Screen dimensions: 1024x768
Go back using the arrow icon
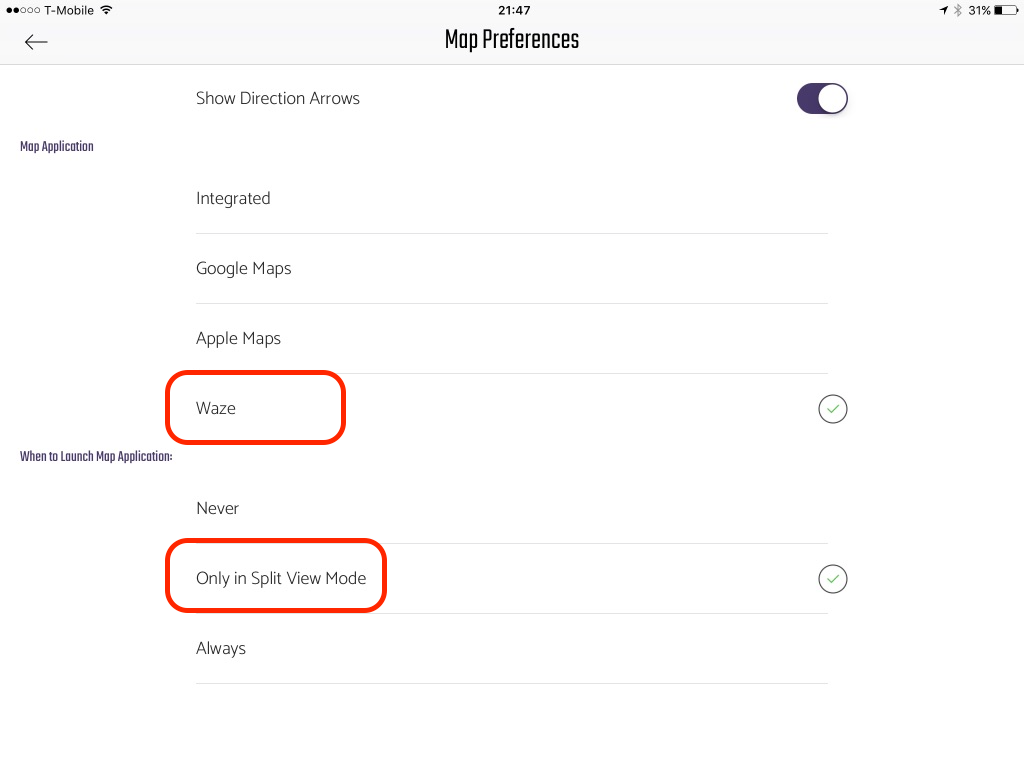[x=36, y=42]
